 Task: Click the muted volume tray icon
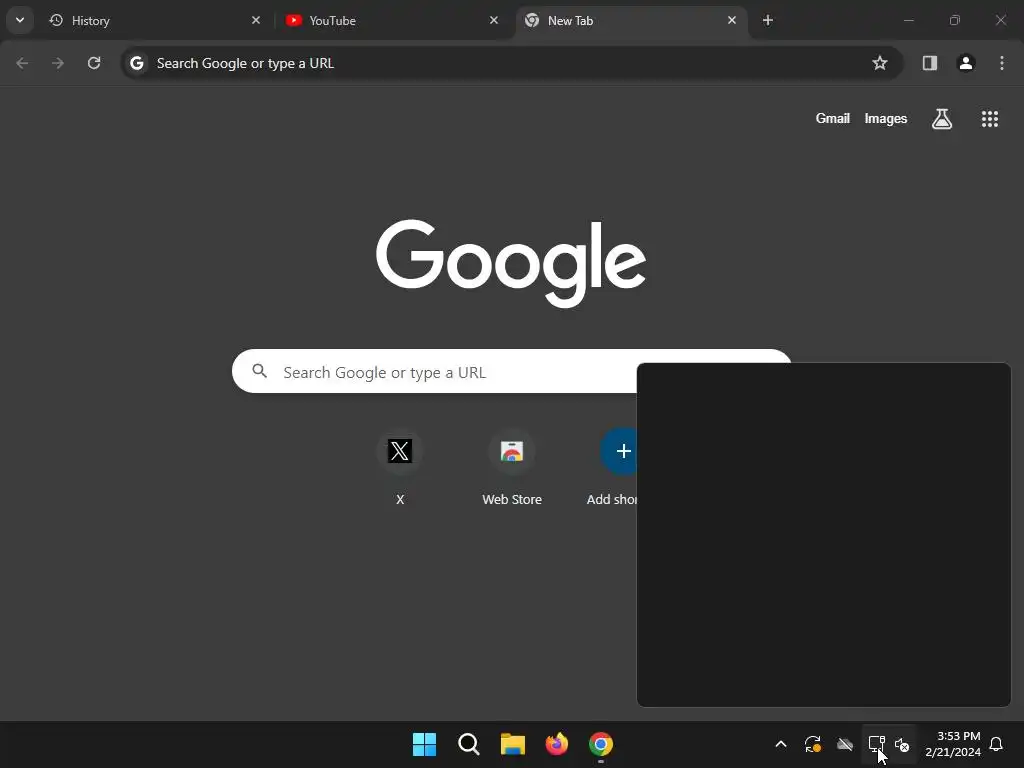902,744
